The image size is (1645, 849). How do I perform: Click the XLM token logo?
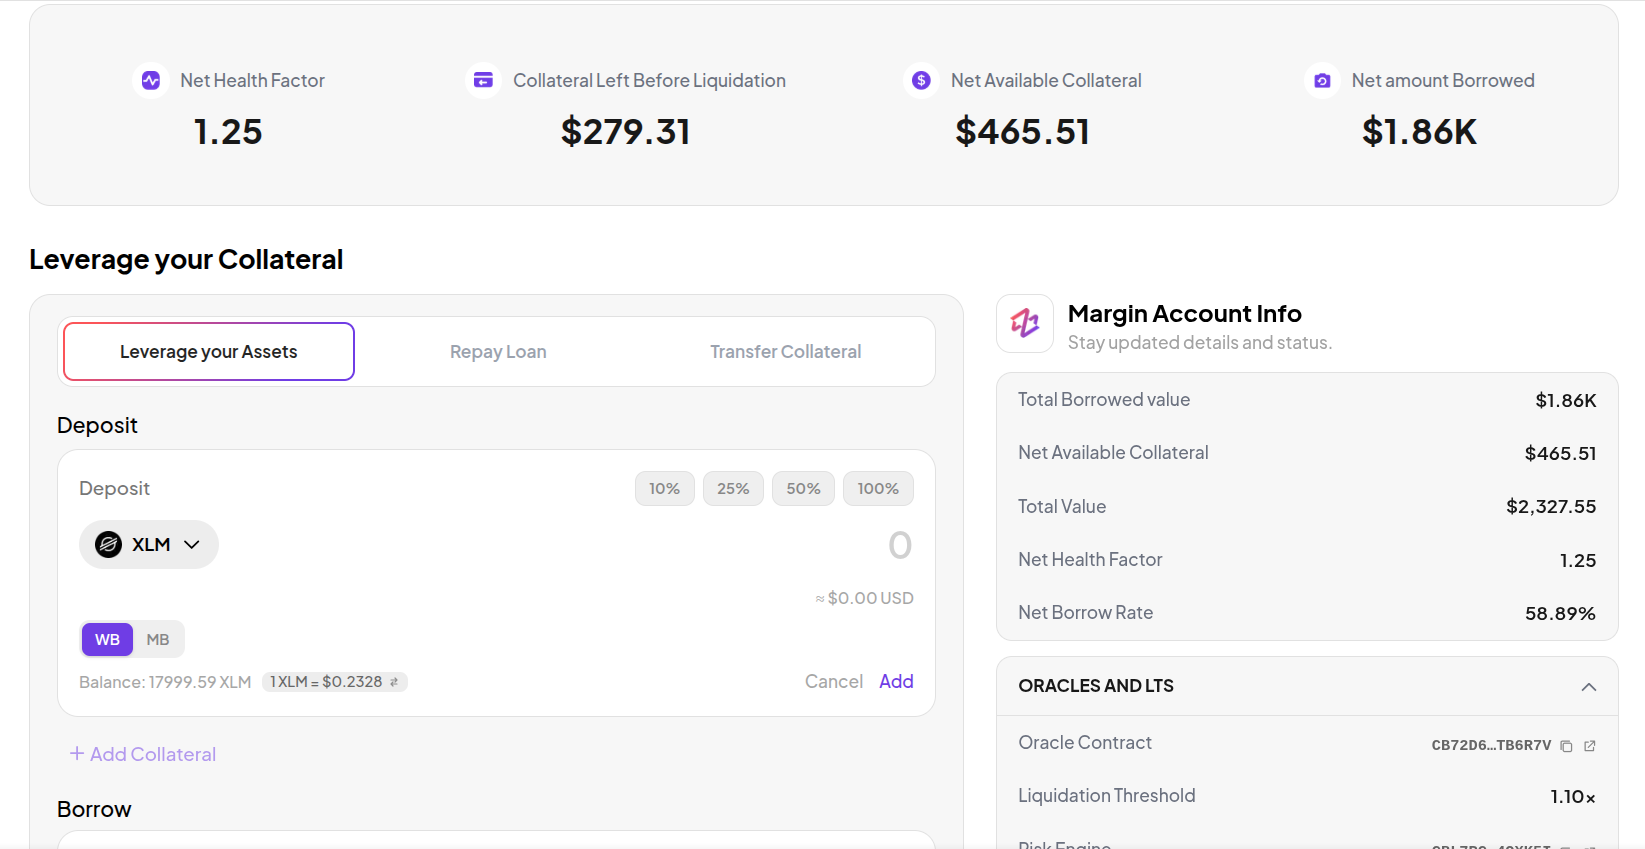click(x=108, y=545)
